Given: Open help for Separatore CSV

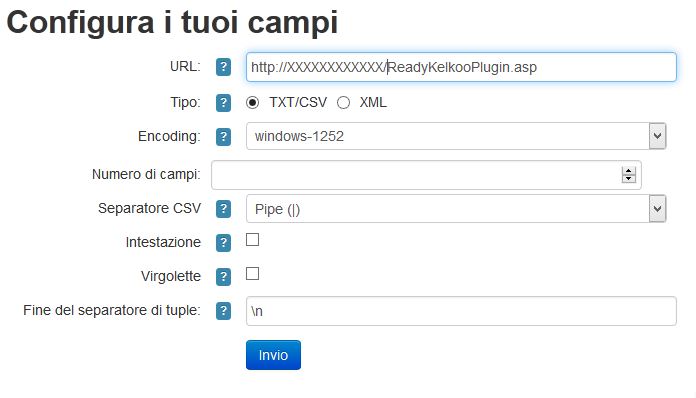Looking at the screenshot, I should click(x=223, y=209).
